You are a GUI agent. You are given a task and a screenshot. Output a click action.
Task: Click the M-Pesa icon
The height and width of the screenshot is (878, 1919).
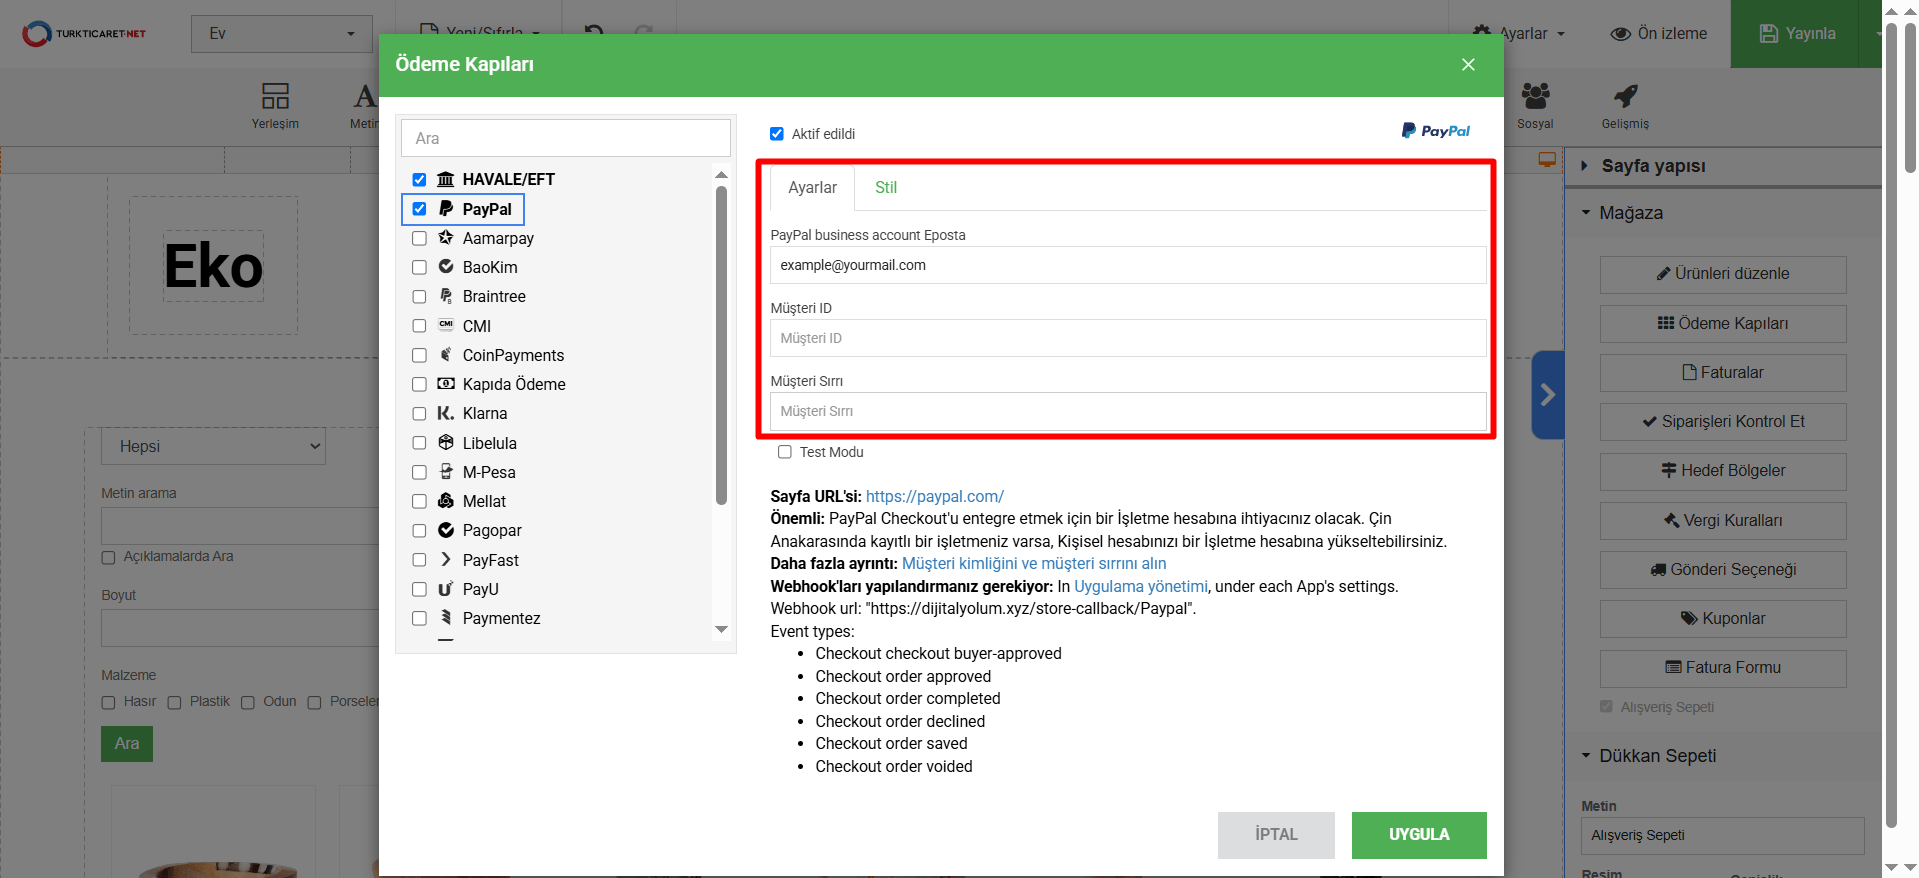click(446, 472)
